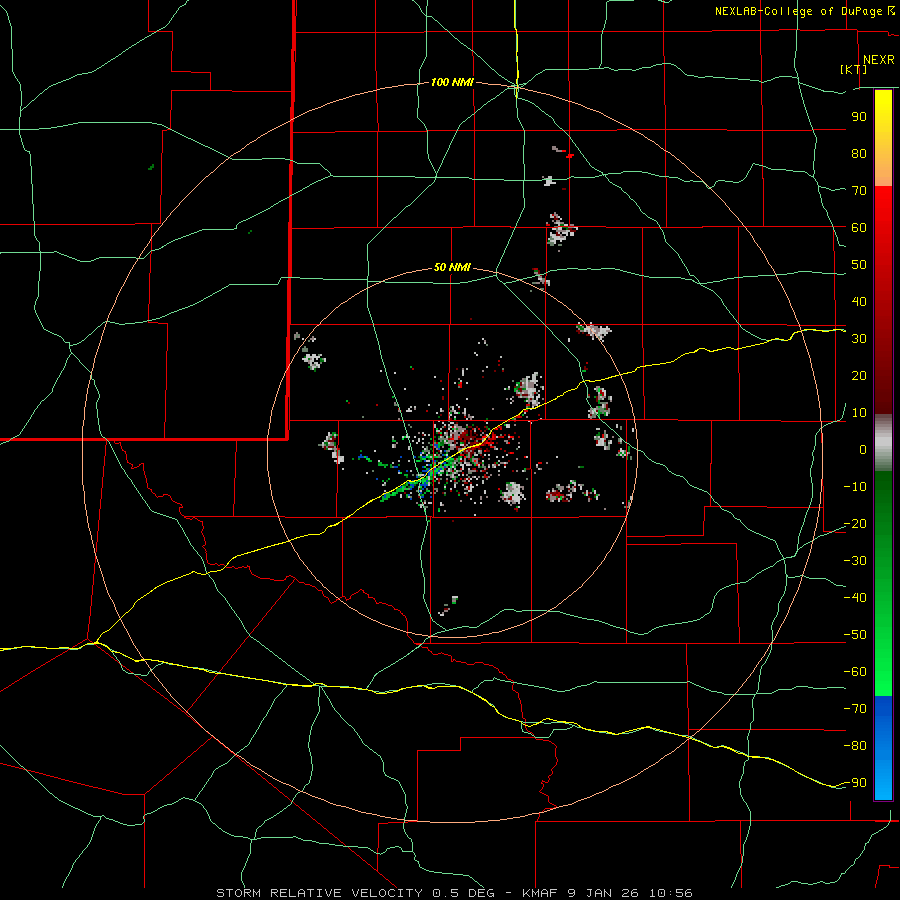Image resolution: width=900 pixels, height=900 pixels.
Task: Click the Storm Relative Velocity caption at bottom
Action: tap(454, 893)
